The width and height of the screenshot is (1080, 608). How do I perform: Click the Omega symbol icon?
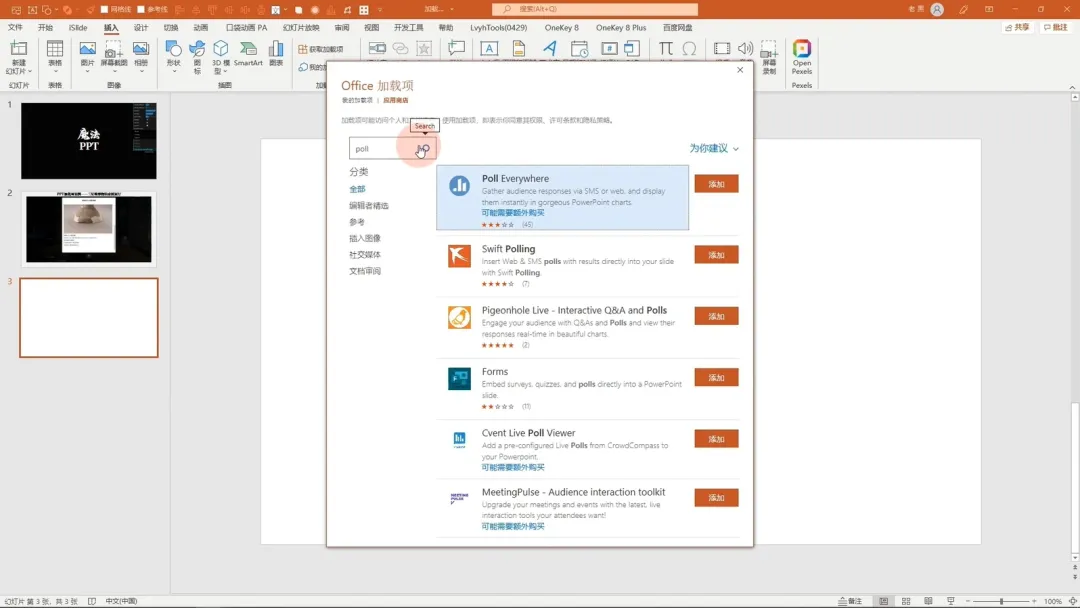(689, 48)
